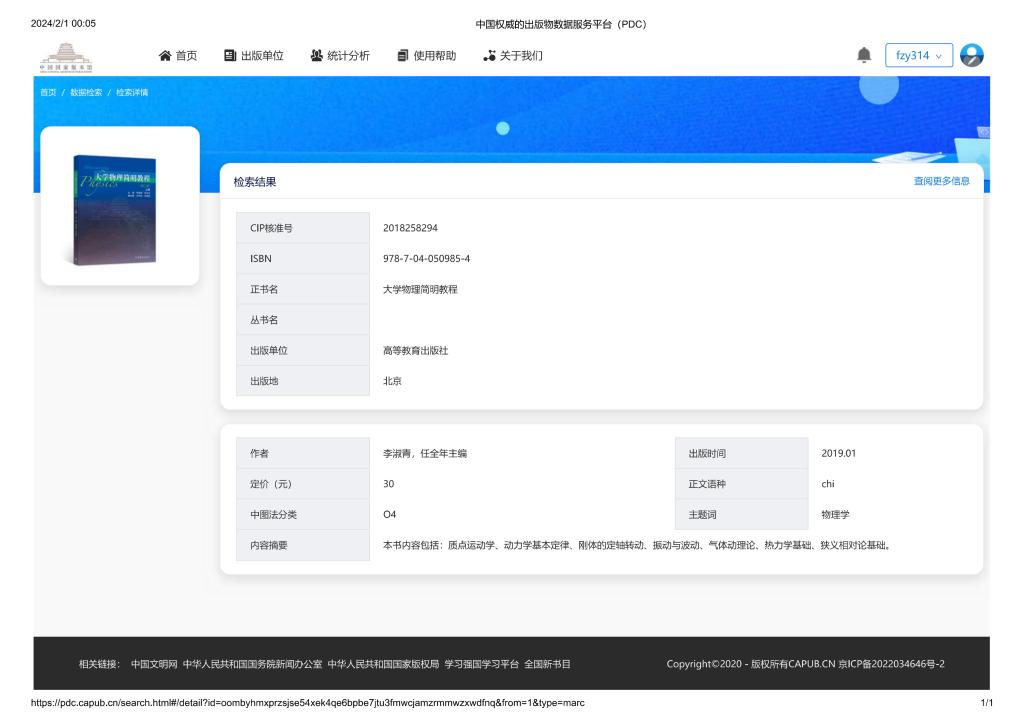Click classification value O4
Screen dimensions: 1024x724
[389, 514]
